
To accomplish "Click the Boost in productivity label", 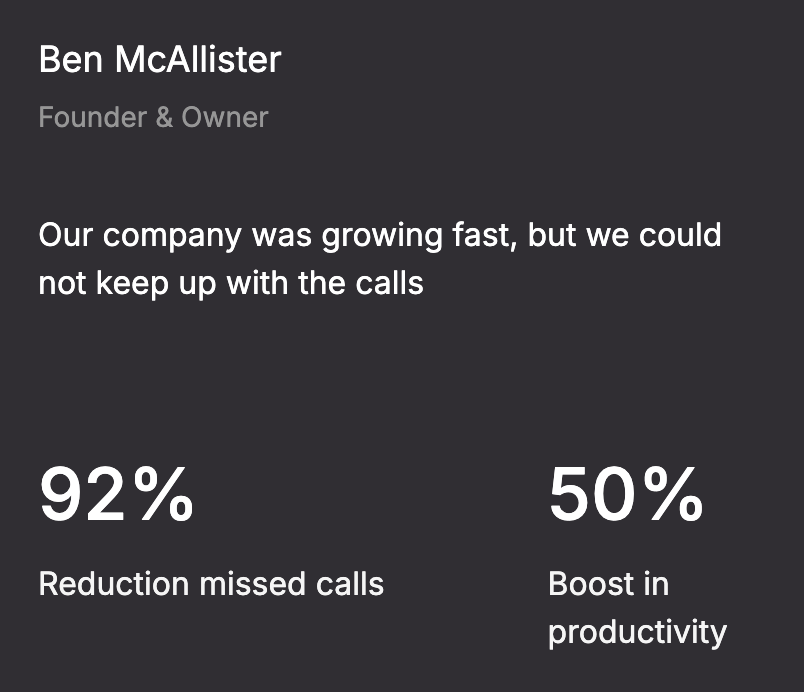I will pyautogui.click(x=637, y=608).
